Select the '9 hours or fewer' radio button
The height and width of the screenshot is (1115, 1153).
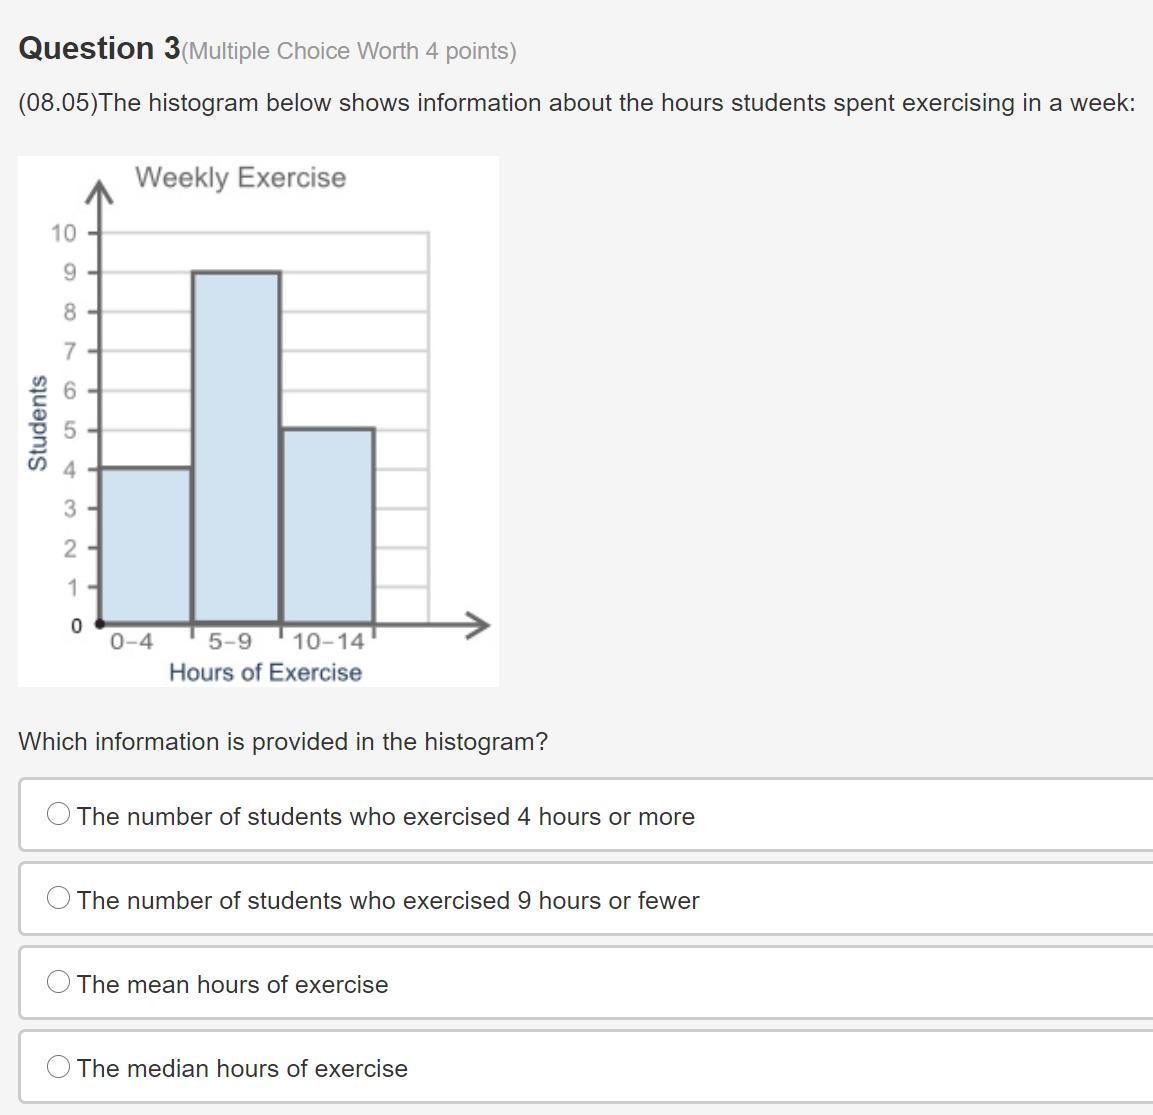59,899
